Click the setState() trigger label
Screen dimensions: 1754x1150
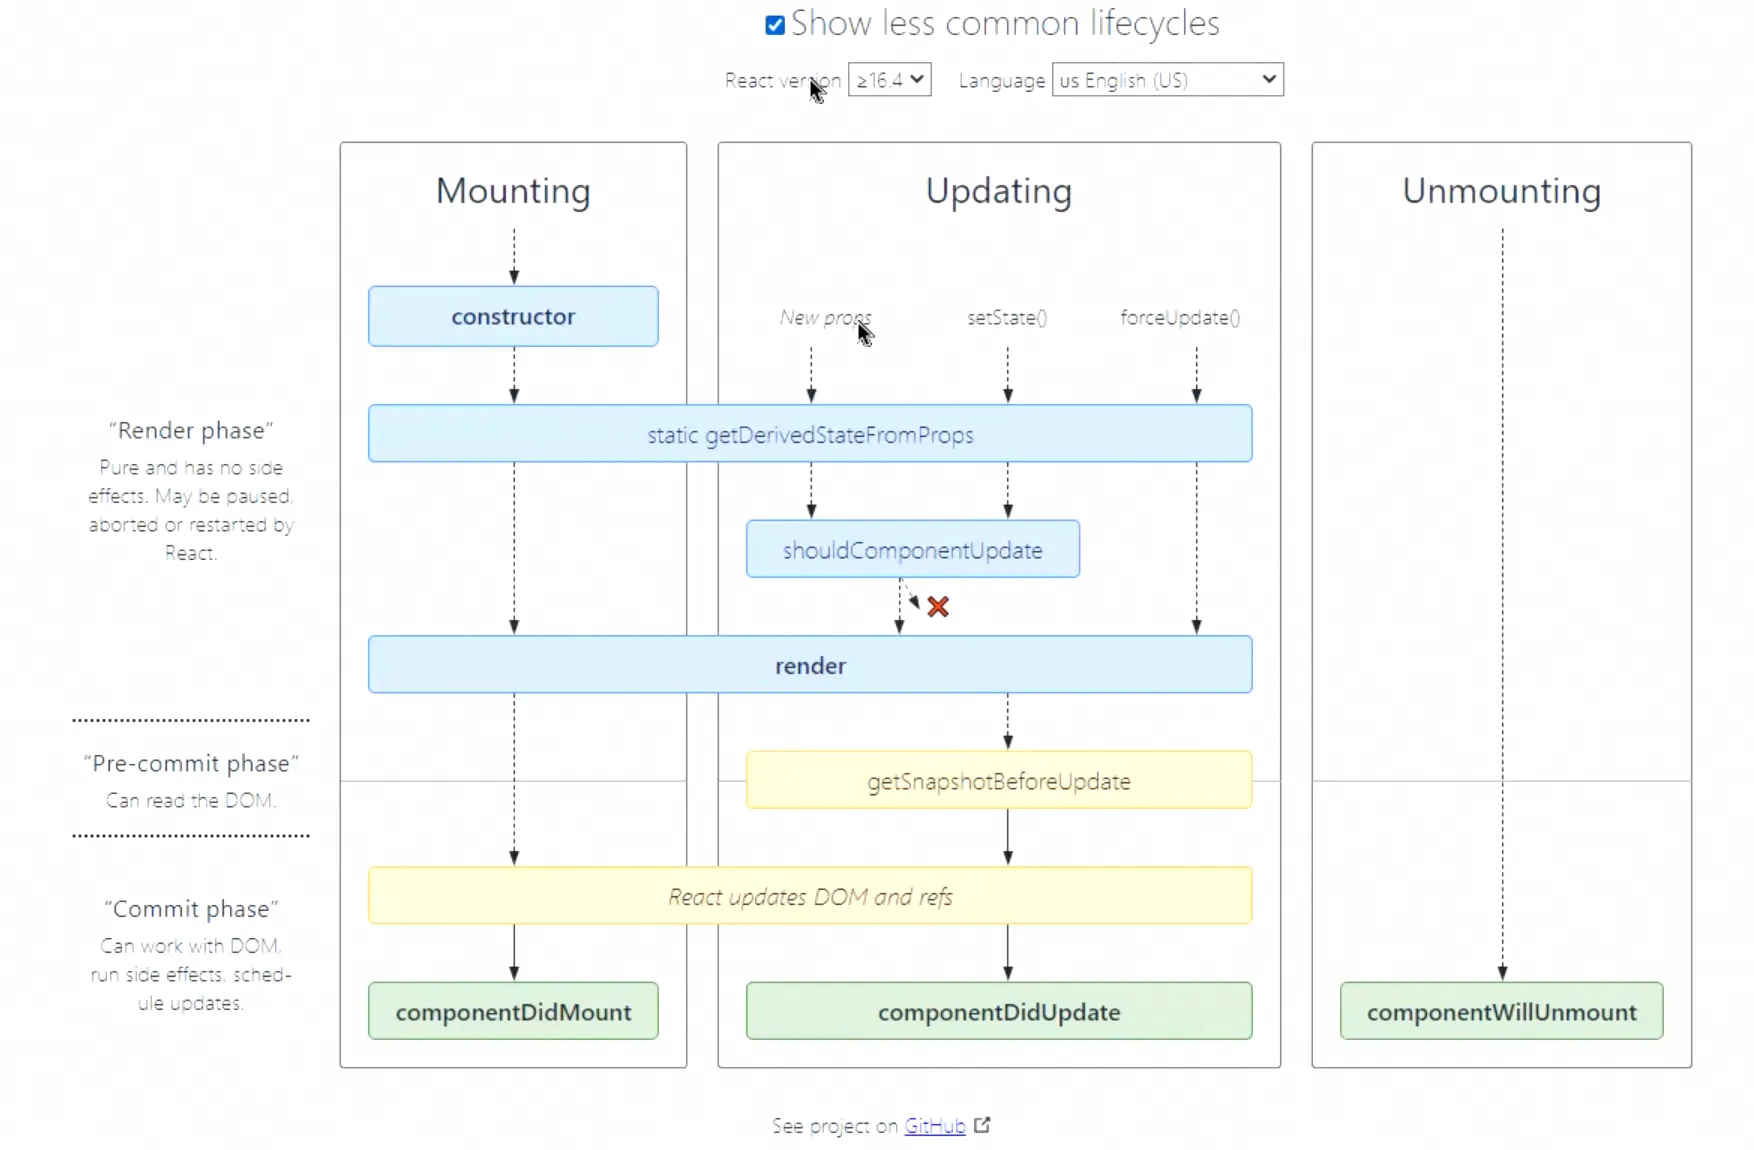(x=1007, y=318)
